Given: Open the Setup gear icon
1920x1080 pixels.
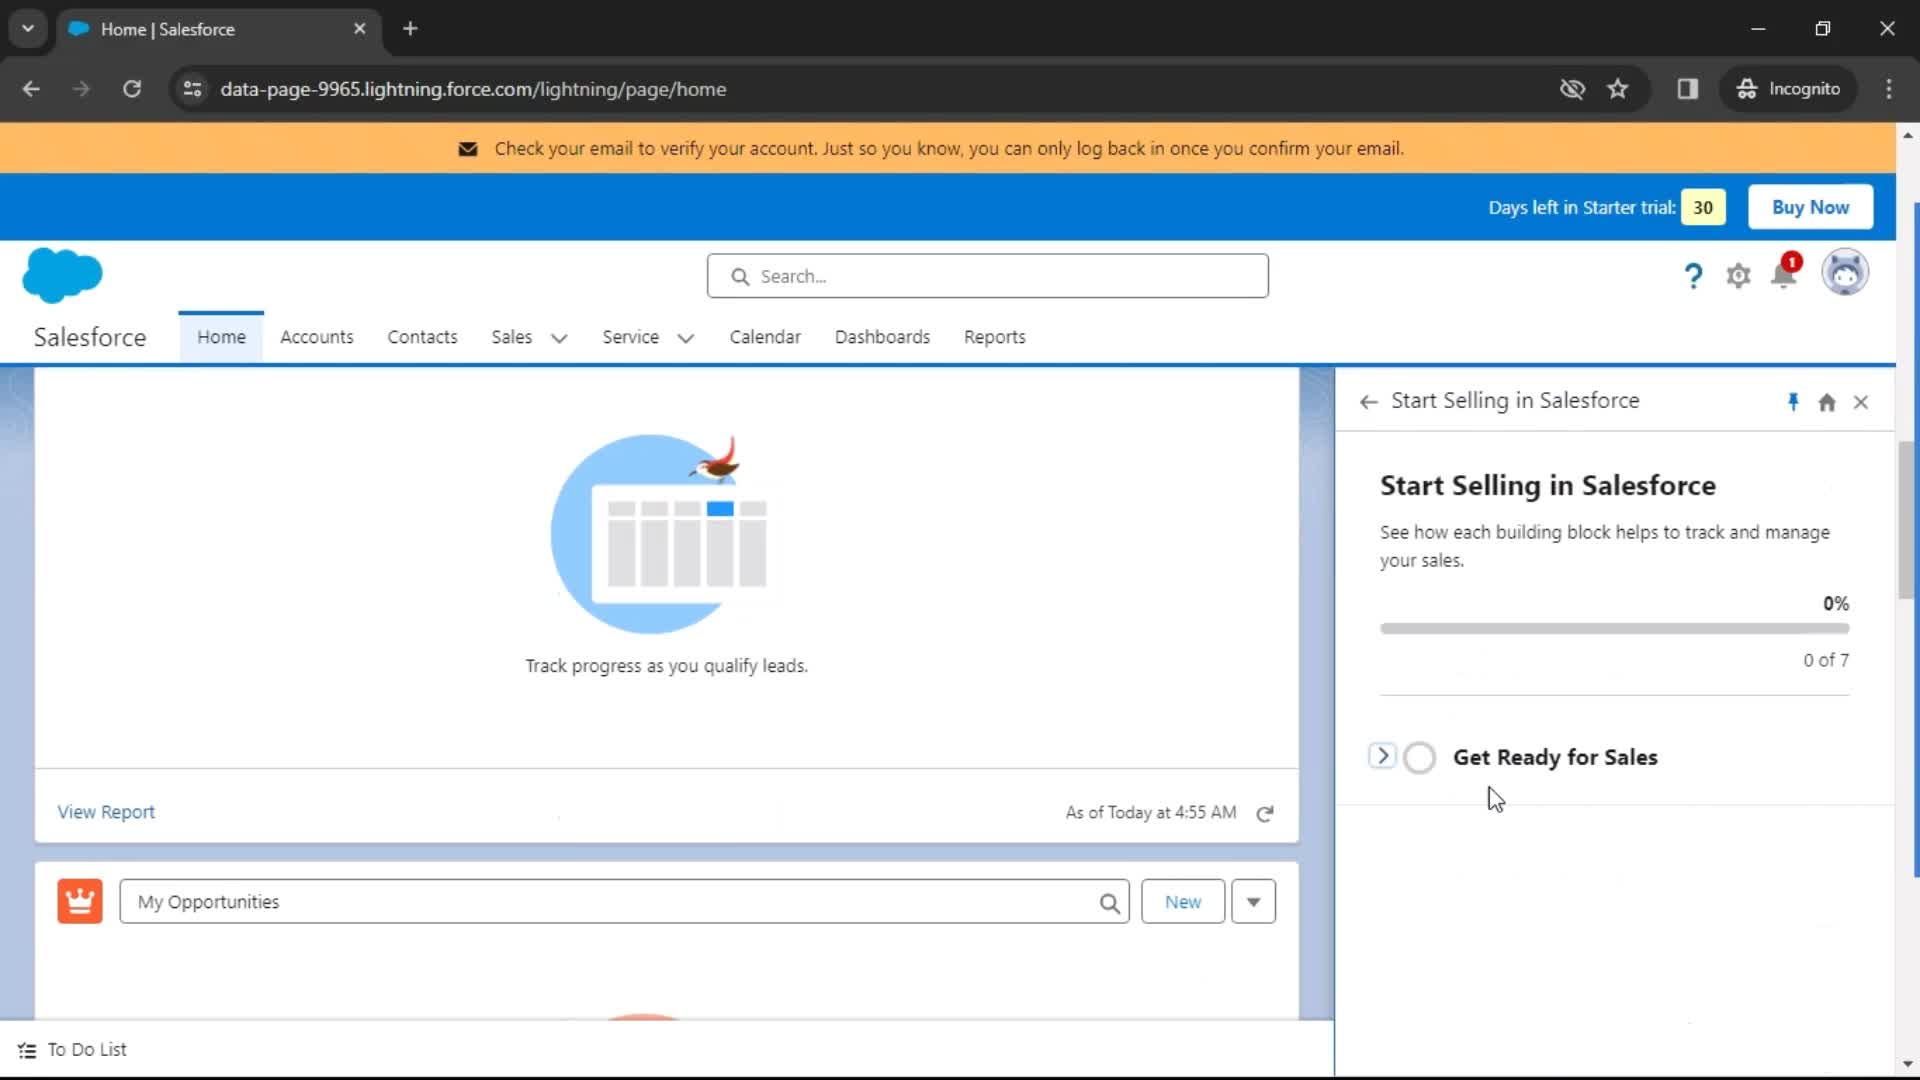Looking at the screenshot, I should (1738, 276).
